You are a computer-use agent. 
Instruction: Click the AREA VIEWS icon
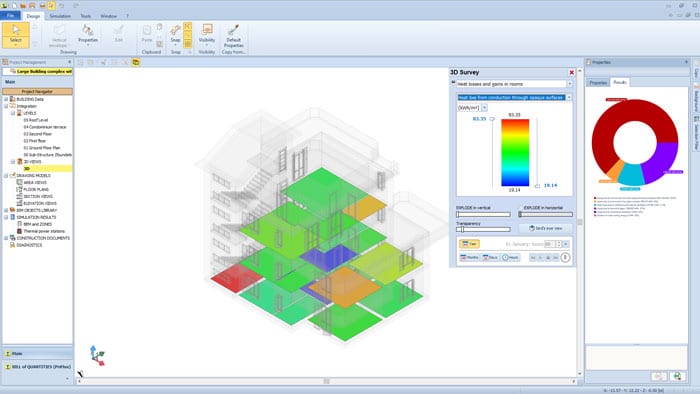20,182
